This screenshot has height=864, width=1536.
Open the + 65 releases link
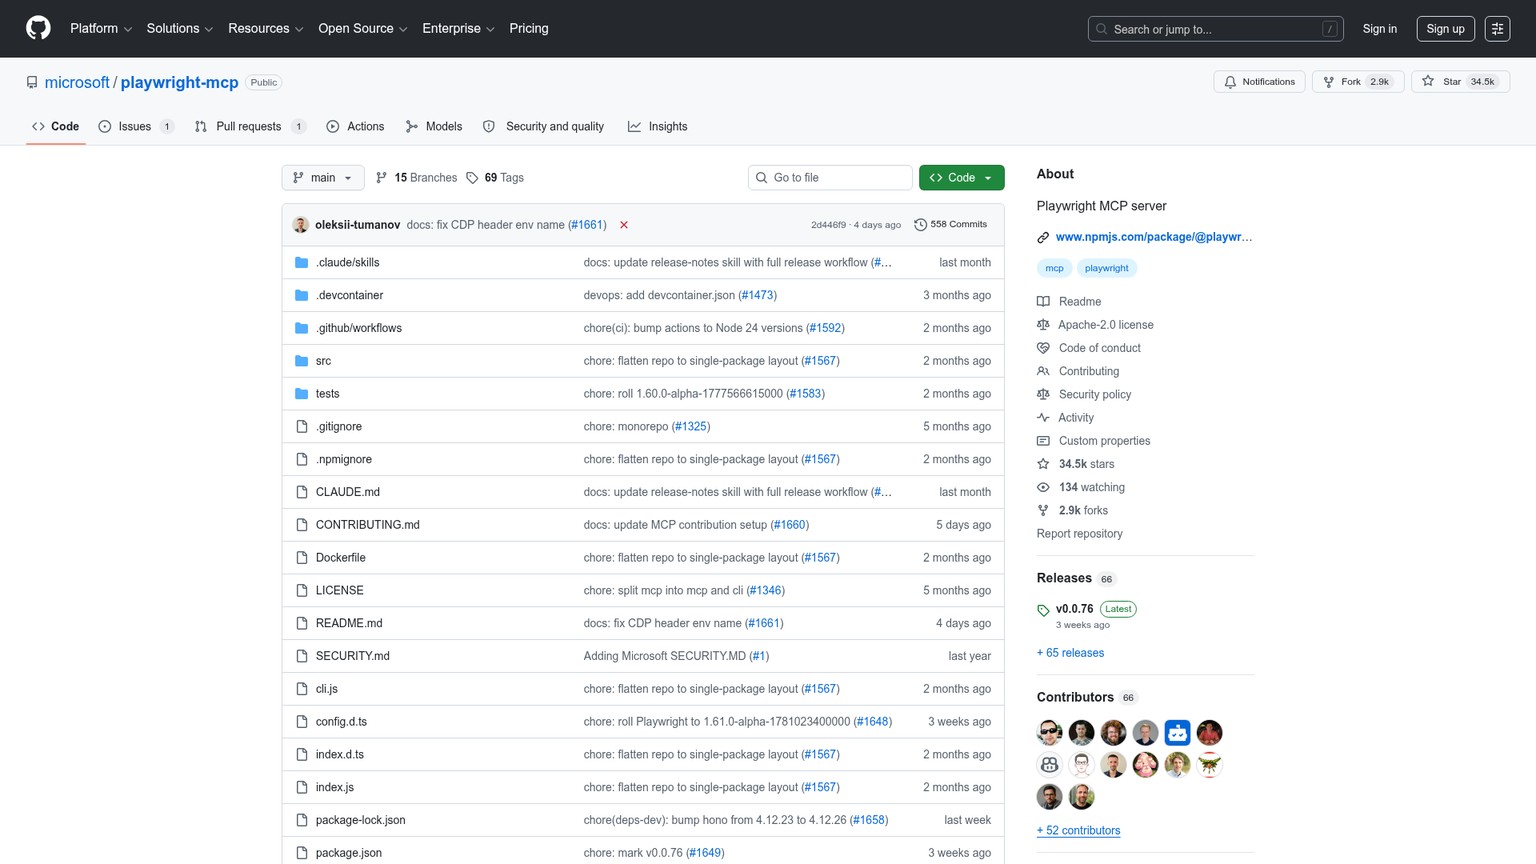tap(1070, 653)
